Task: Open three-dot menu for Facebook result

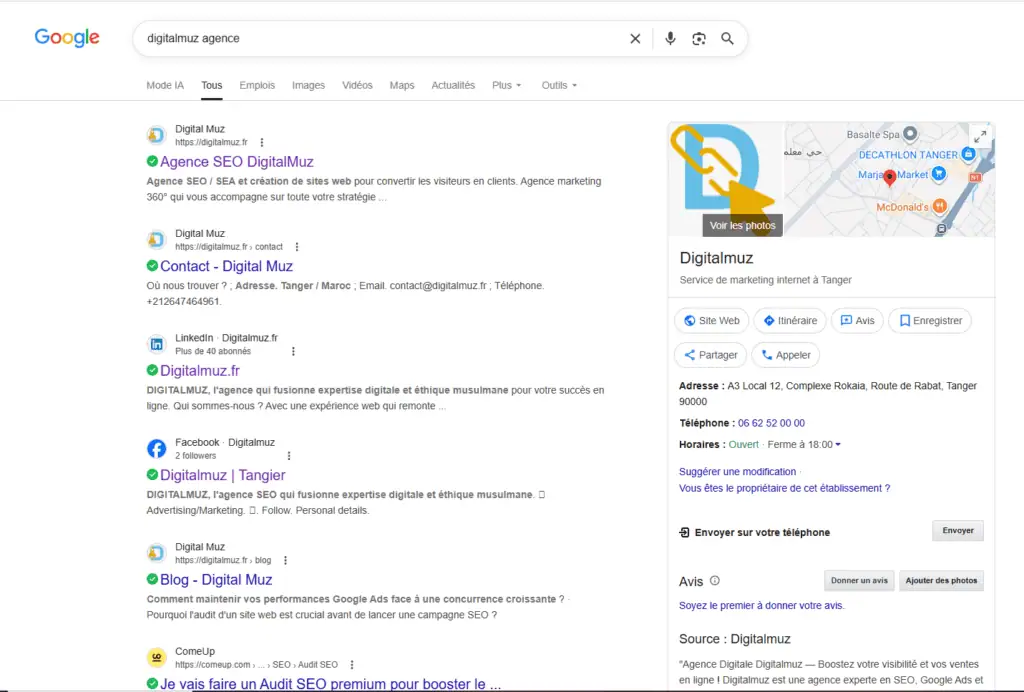Action: point(289,456)
